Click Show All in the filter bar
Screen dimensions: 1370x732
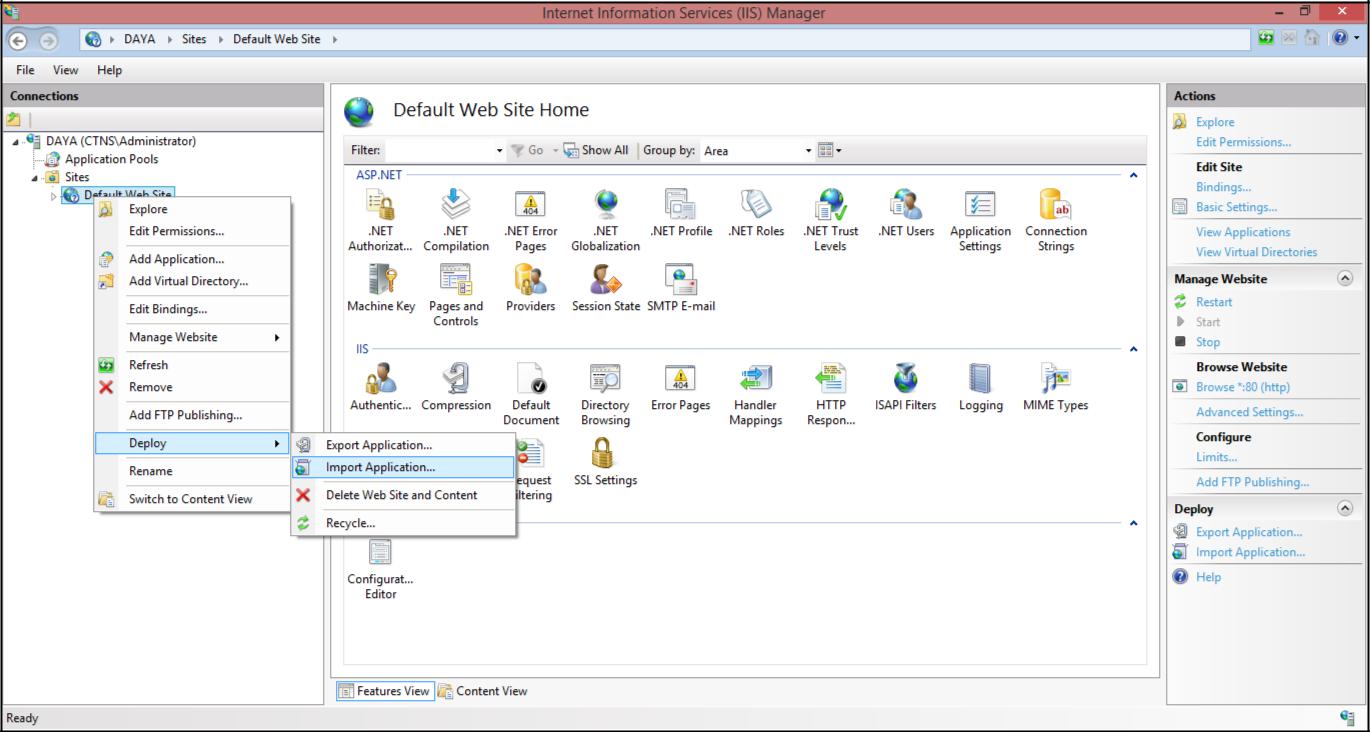[x=595, y=151]
